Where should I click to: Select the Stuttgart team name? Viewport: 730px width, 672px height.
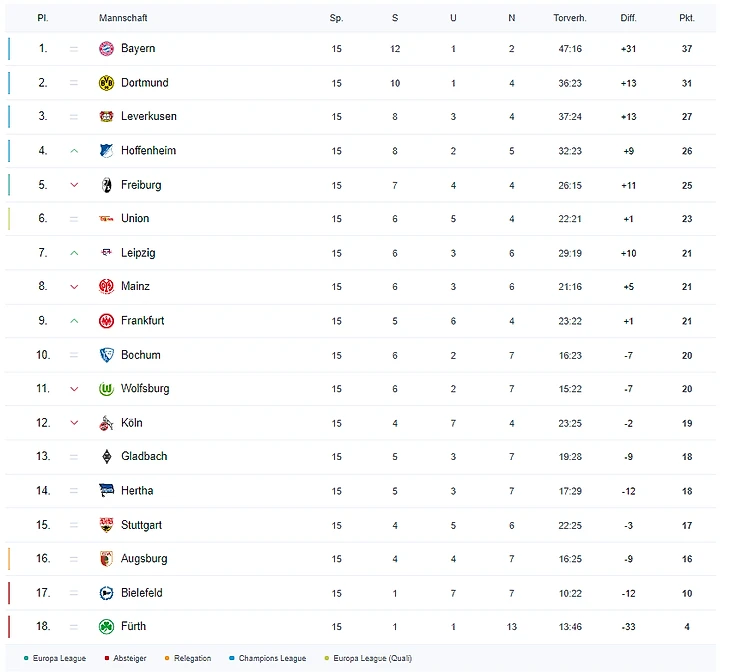tap(141, 525)
